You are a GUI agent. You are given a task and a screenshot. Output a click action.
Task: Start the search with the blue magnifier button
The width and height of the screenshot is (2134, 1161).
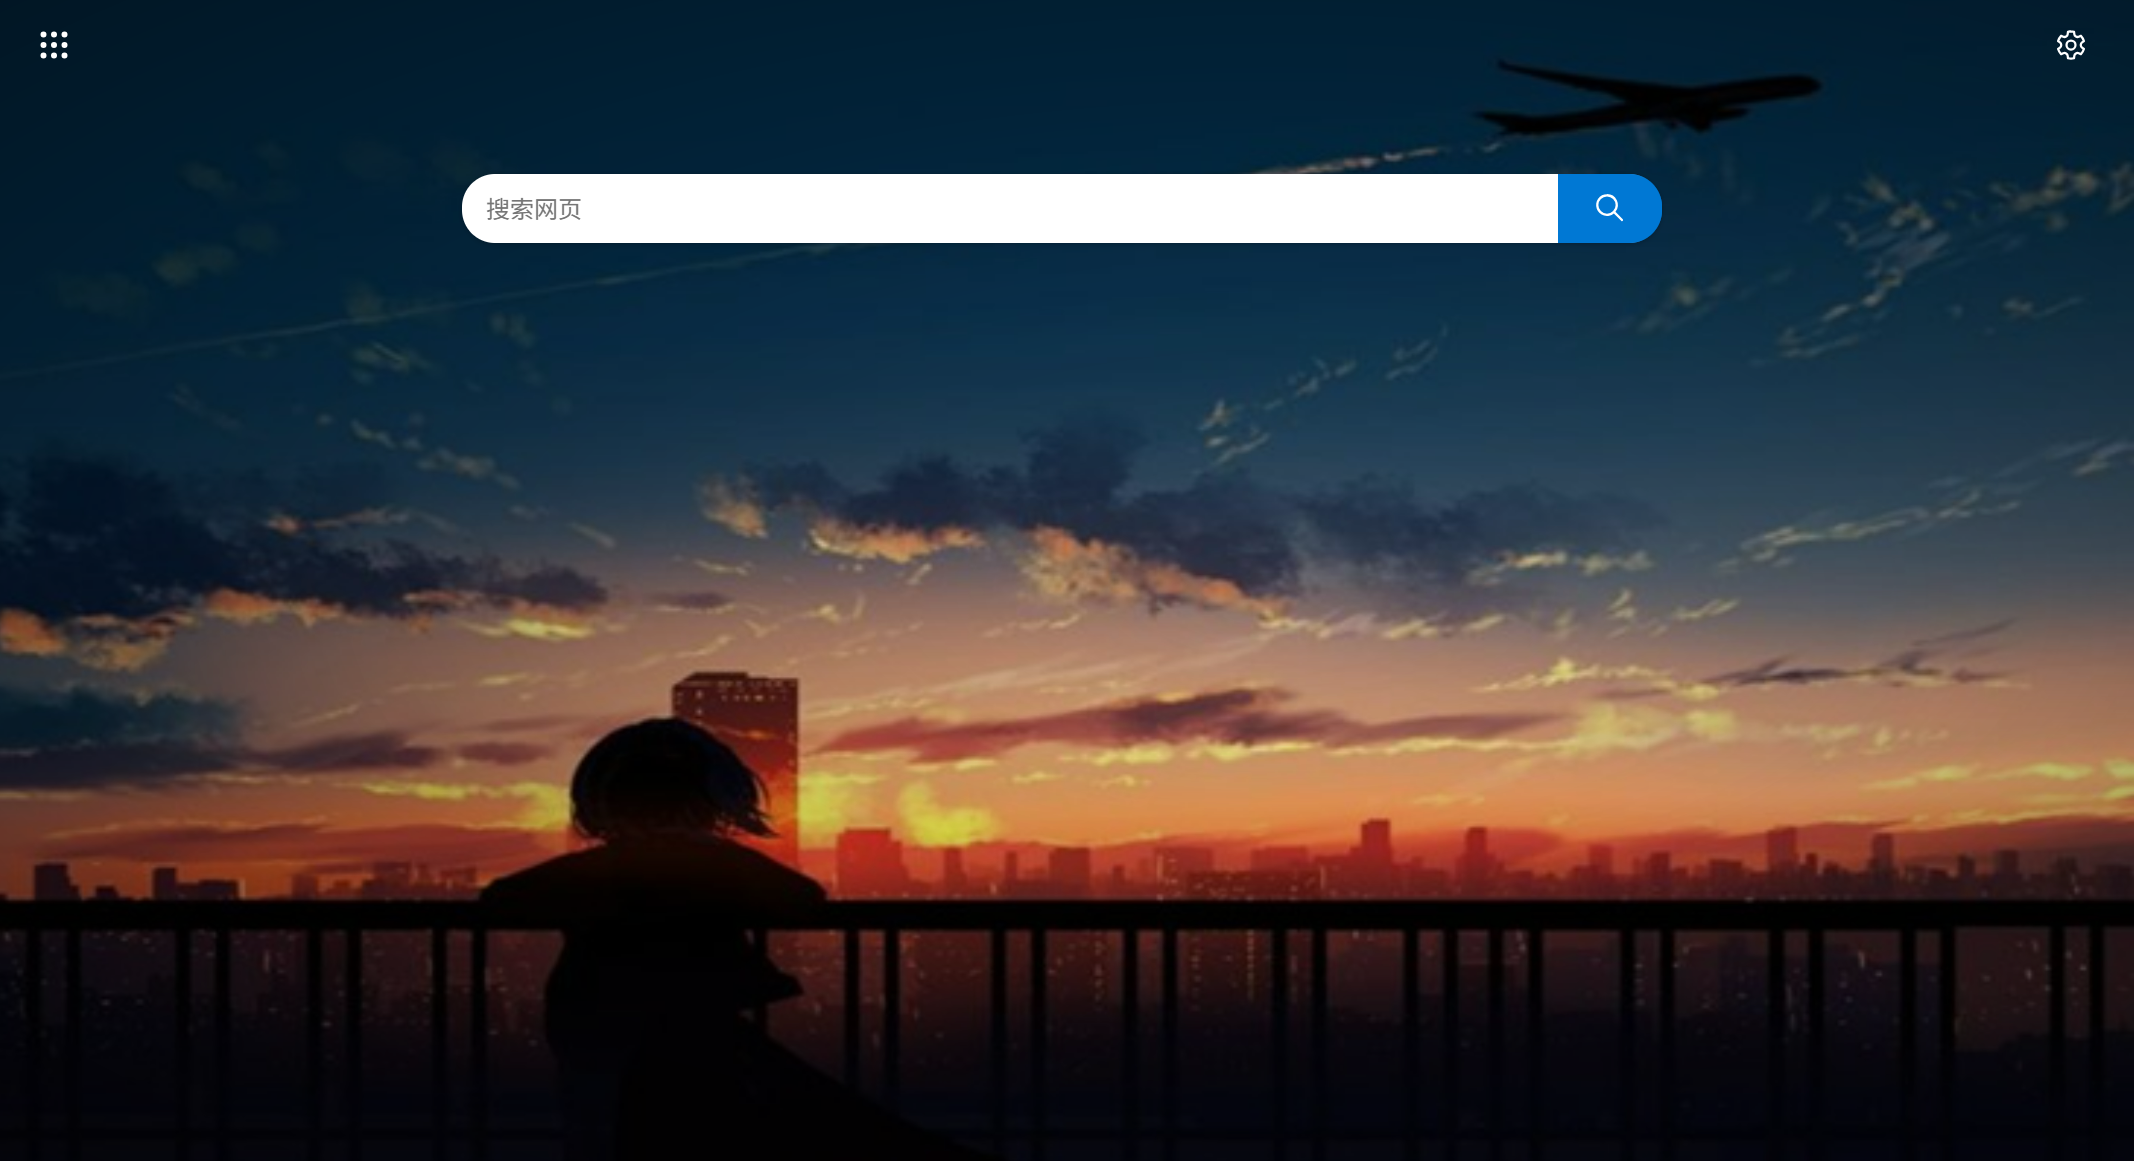(x=1609, y=208)
